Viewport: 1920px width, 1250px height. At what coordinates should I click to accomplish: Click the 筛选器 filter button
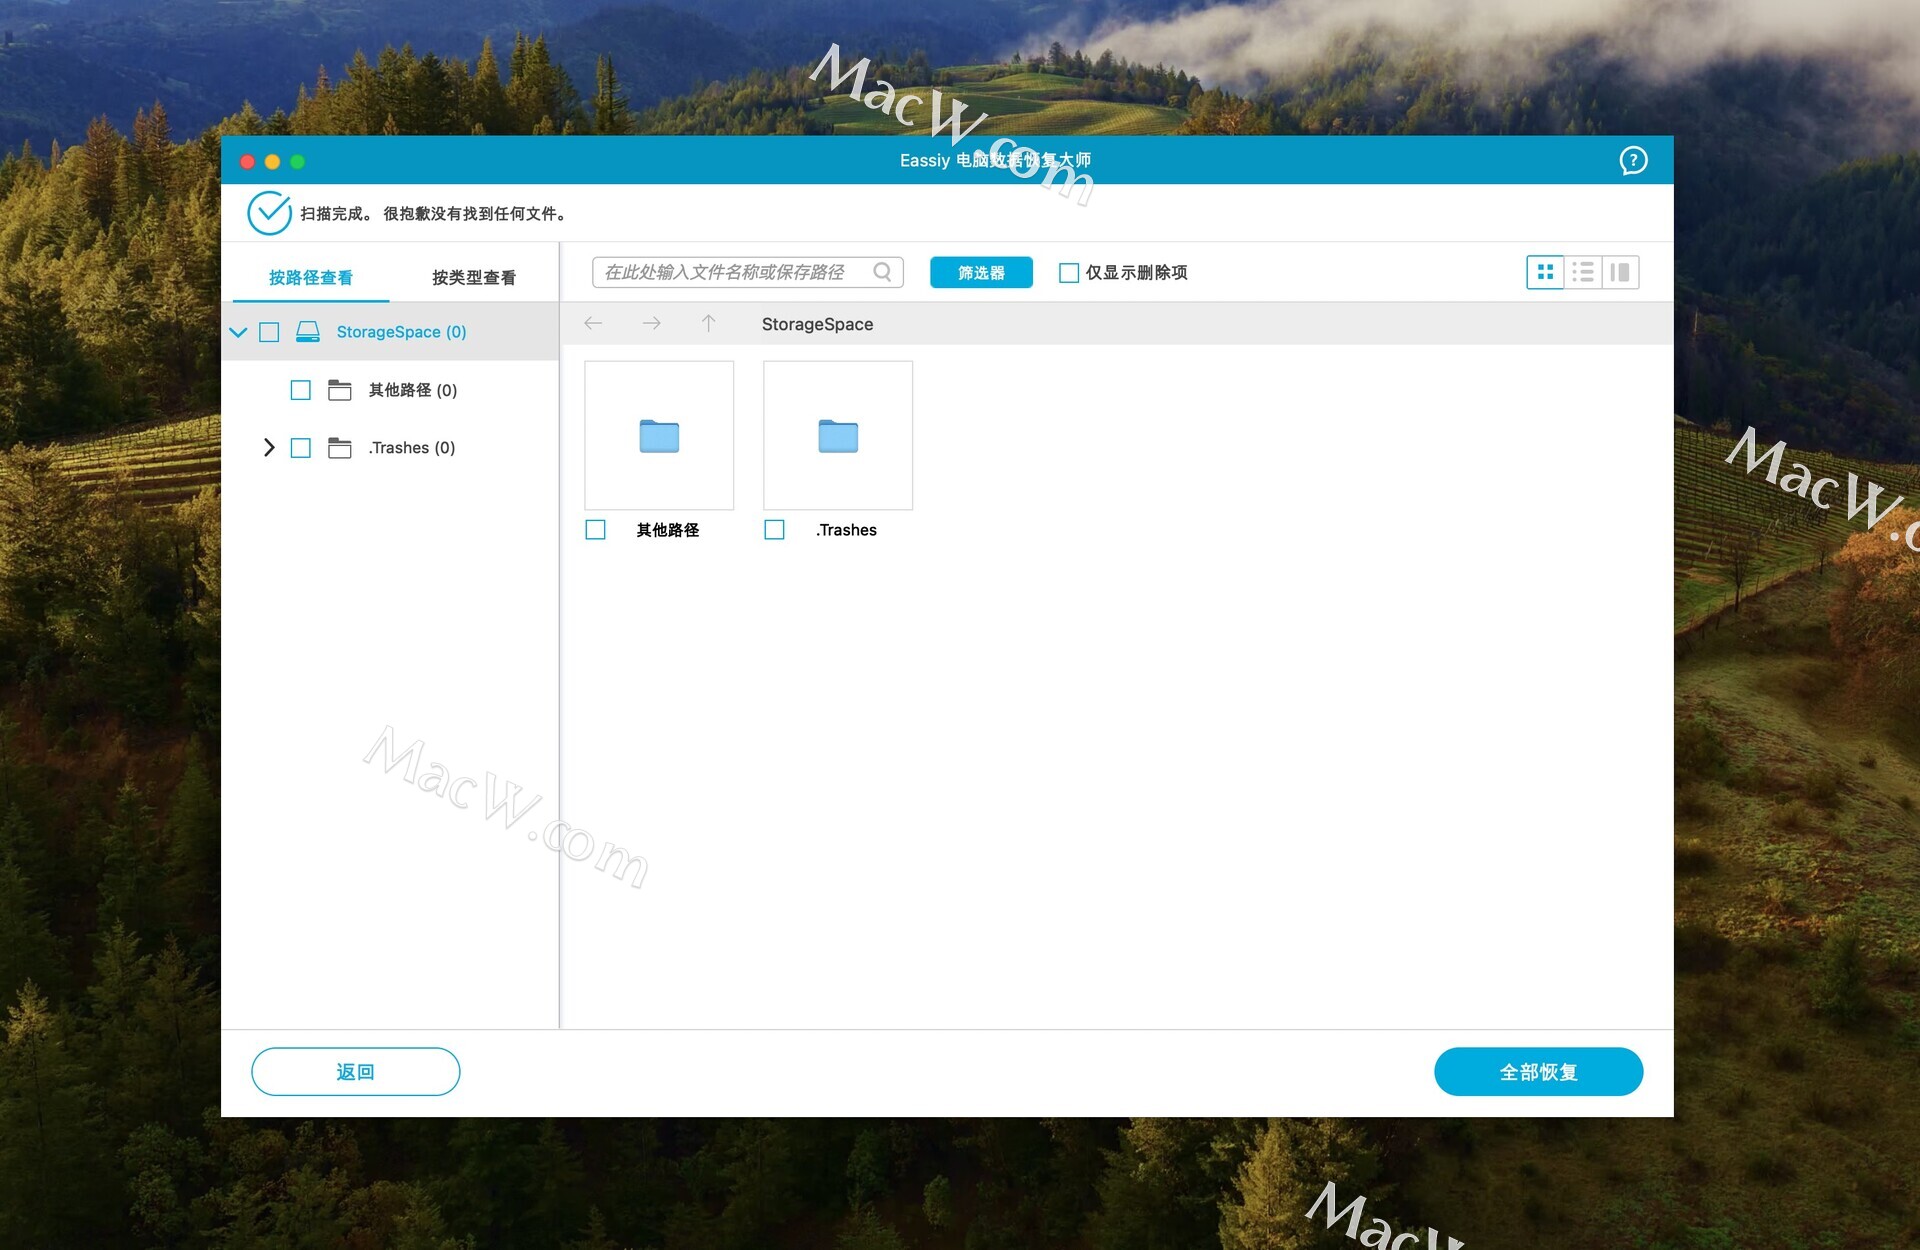click(981, 272)
